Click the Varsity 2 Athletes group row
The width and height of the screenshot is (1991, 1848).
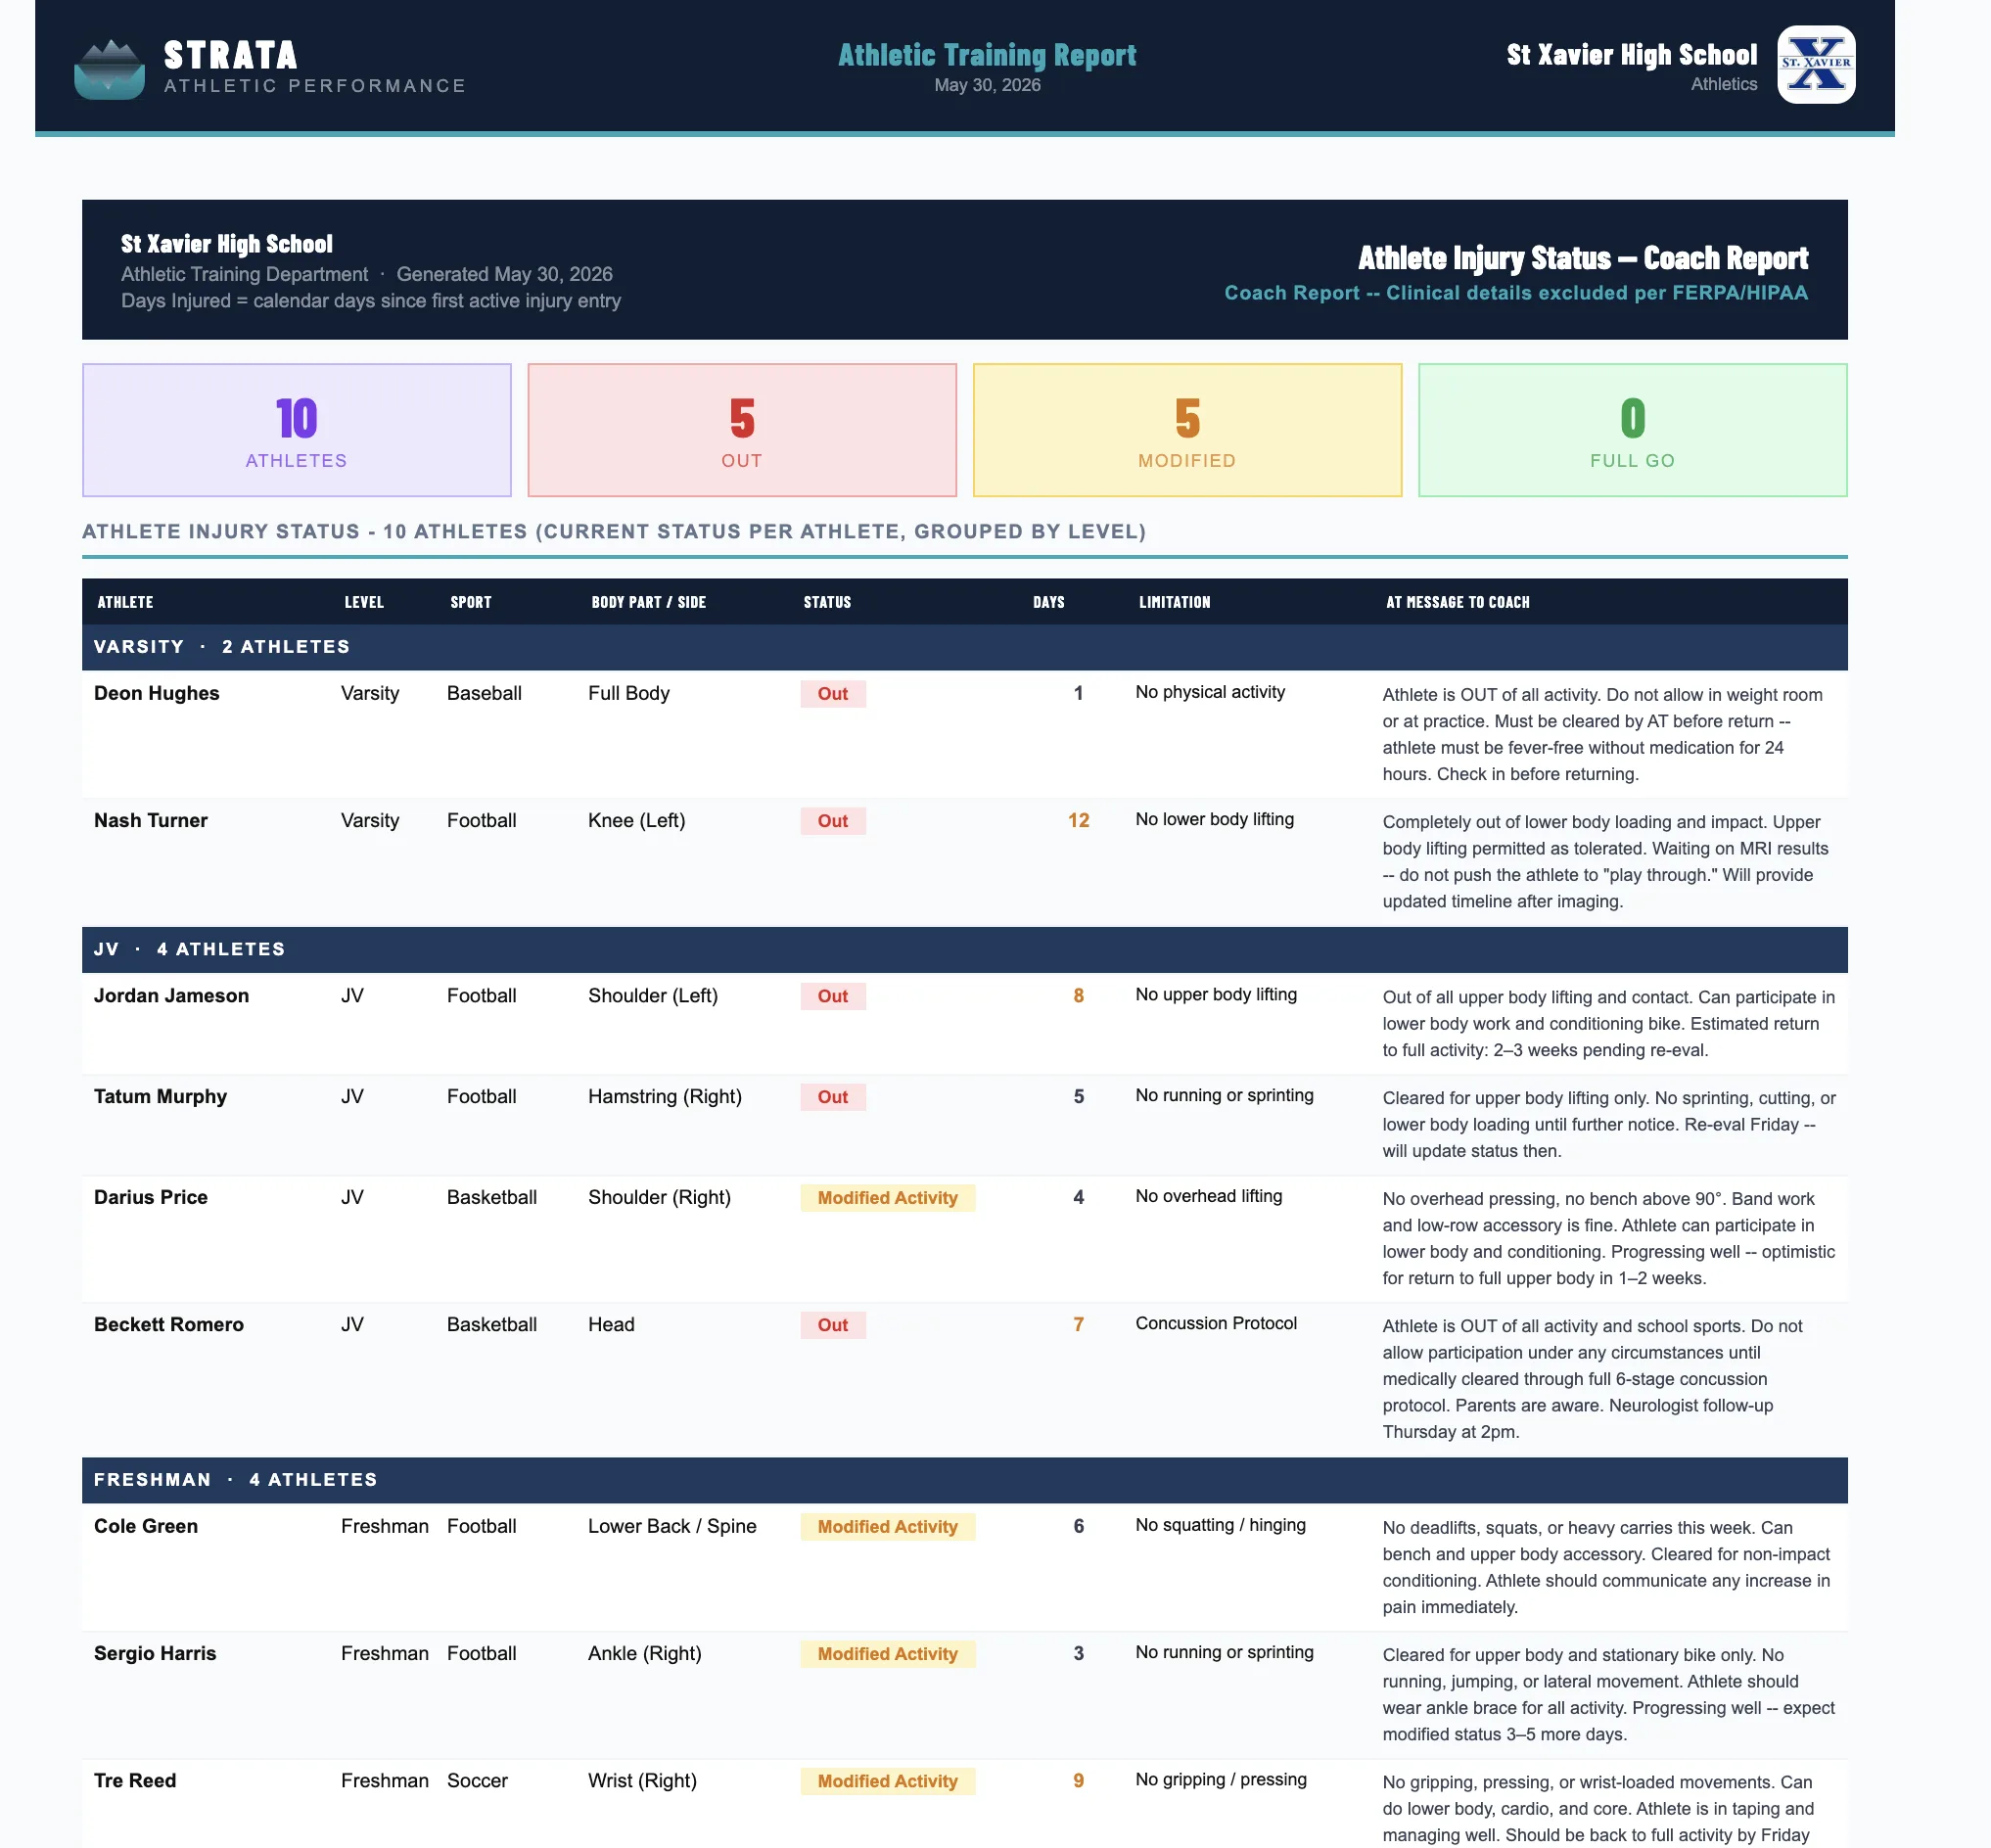pyautogui.click(x=965, y=647)
